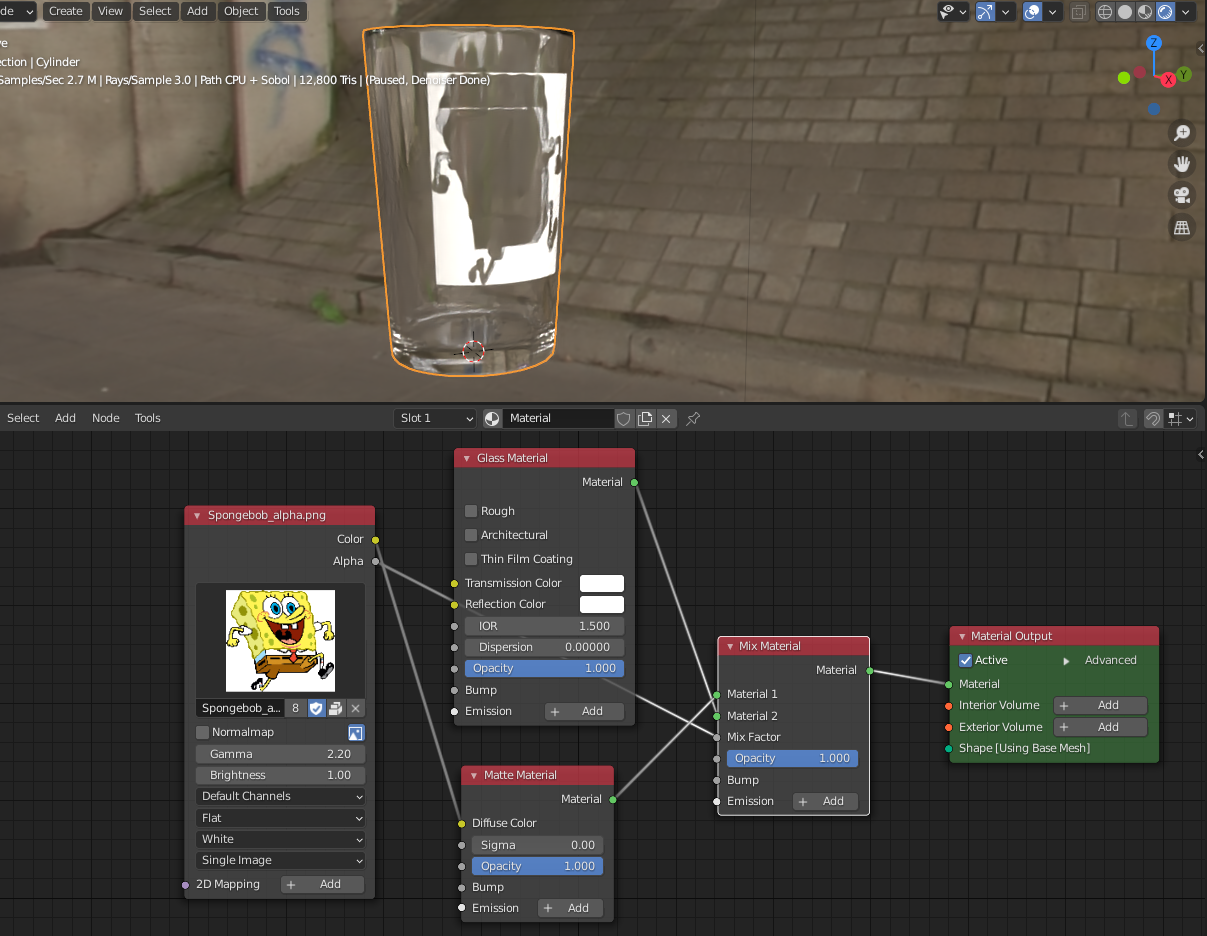Toggle viewport overlays icon
This screenshot has width=1207, height=936.
[x=1033, y=12]
